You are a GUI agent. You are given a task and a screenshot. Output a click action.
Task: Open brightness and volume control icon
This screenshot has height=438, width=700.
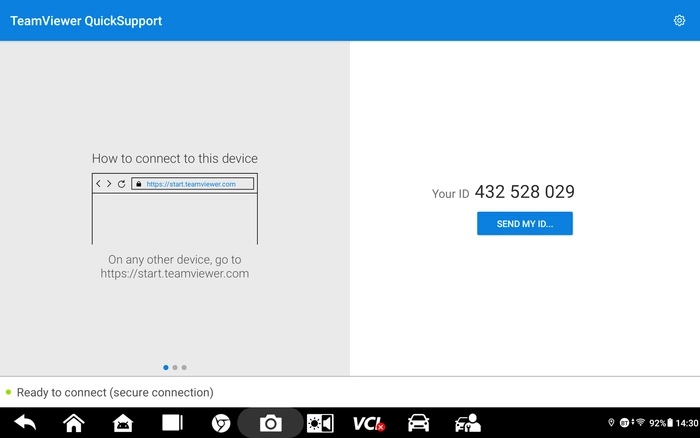pos(320,423)
